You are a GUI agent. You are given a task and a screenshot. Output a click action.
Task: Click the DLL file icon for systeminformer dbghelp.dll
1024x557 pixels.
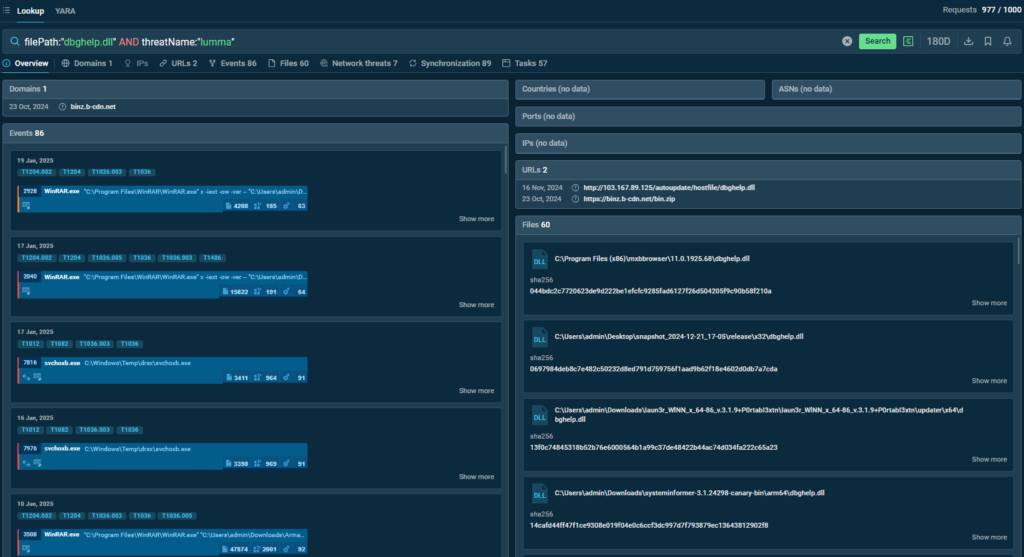click(x=538, y=494)
